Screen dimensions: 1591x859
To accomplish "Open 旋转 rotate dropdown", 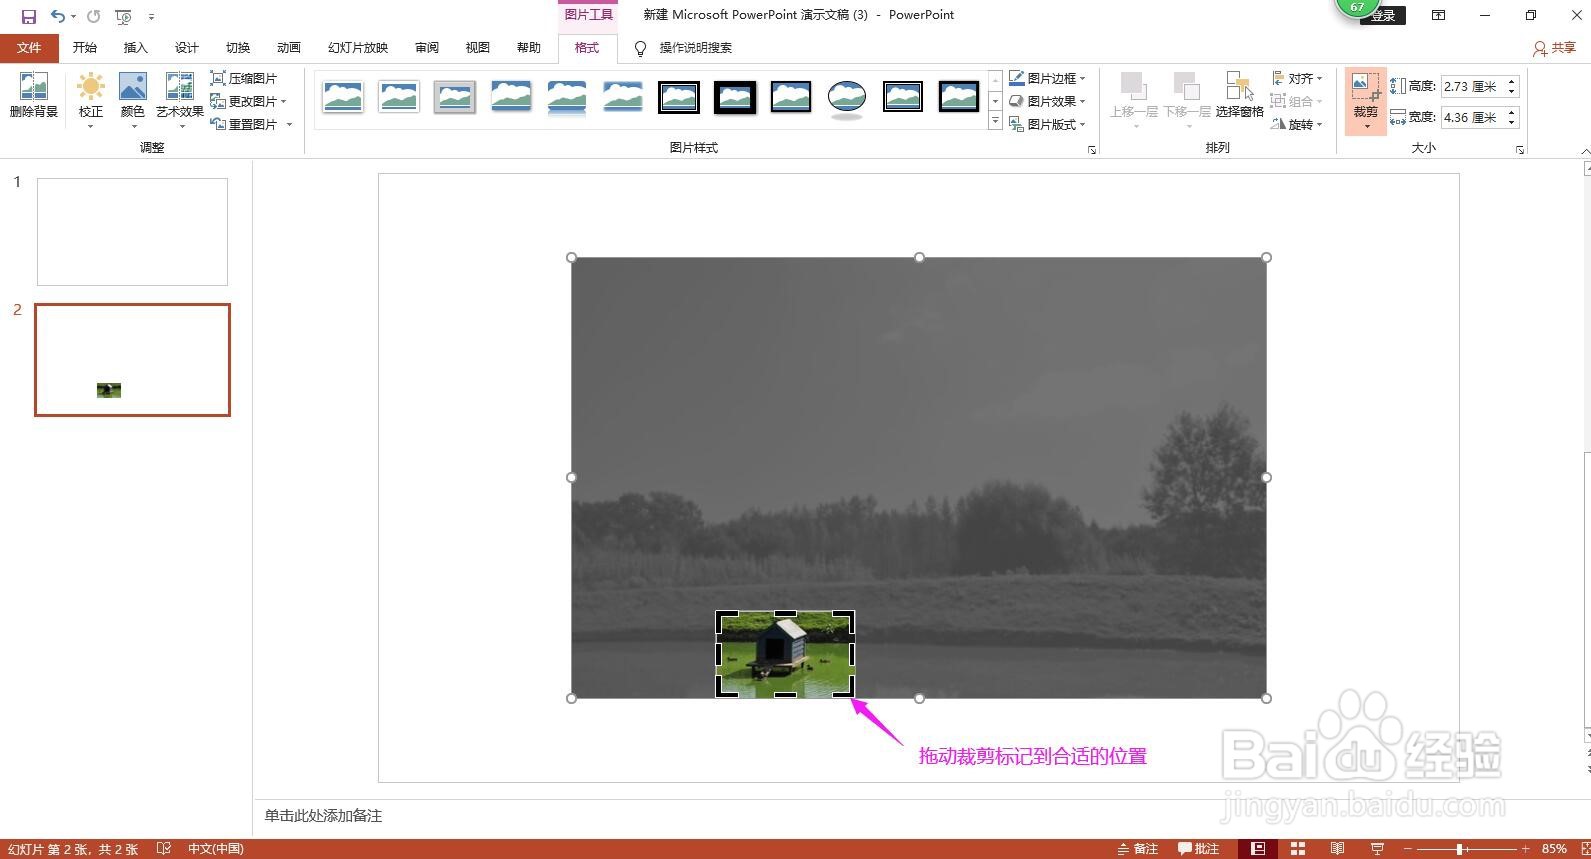I will point(1297,124).
